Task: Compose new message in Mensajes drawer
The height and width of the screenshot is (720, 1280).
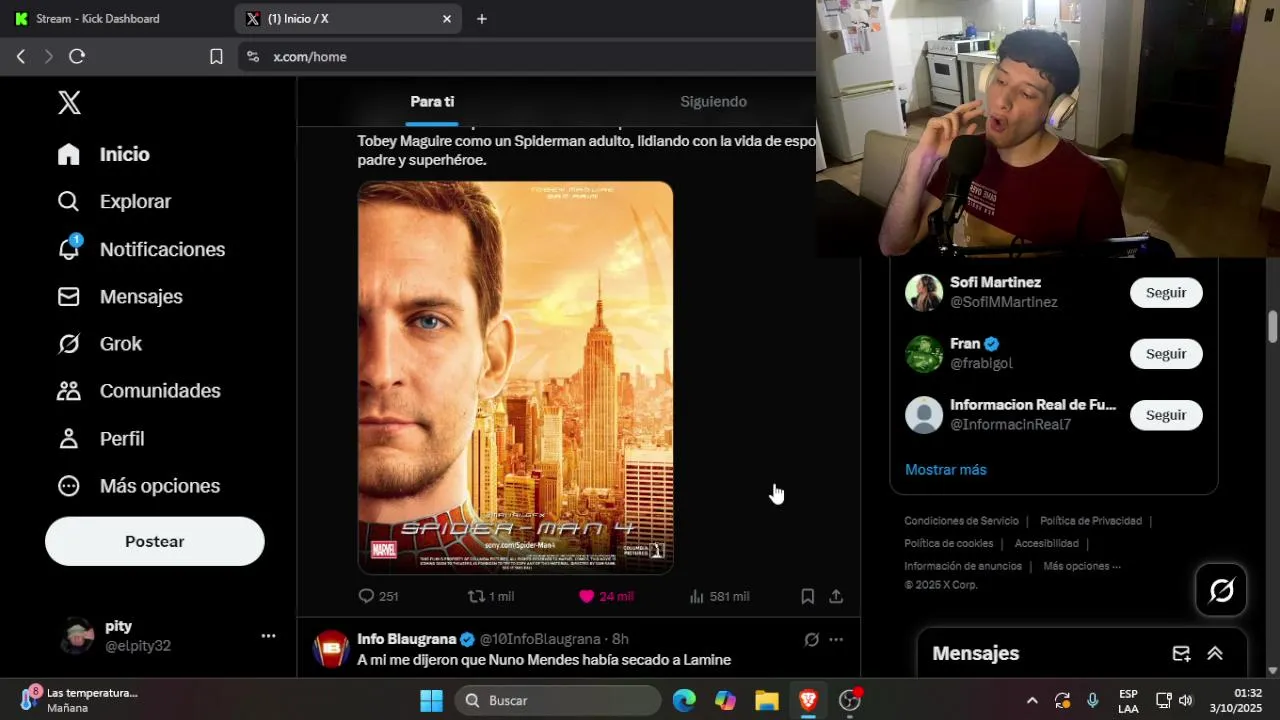Action: [1181, 653]
